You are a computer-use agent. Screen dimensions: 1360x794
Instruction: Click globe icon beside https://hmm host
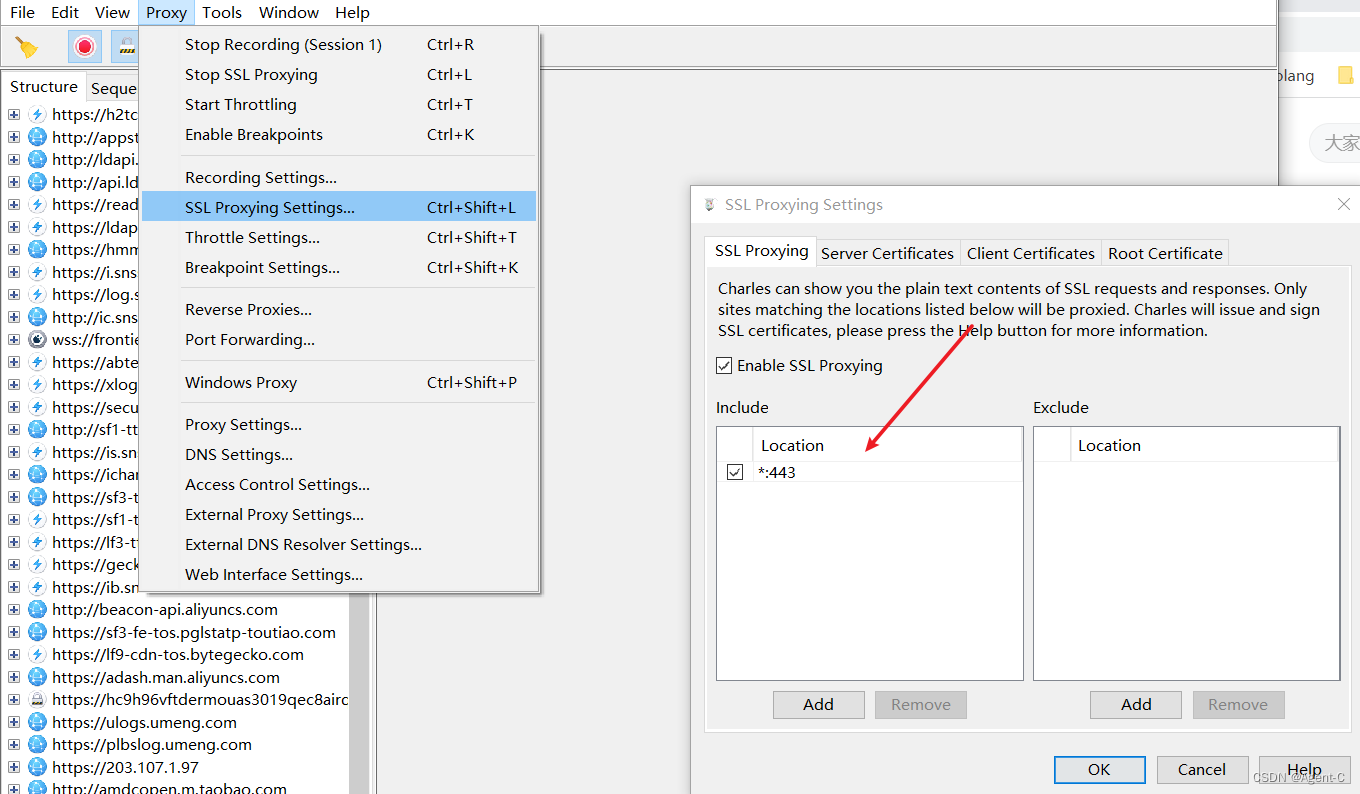pyautogui.click(x=37, y=249)
